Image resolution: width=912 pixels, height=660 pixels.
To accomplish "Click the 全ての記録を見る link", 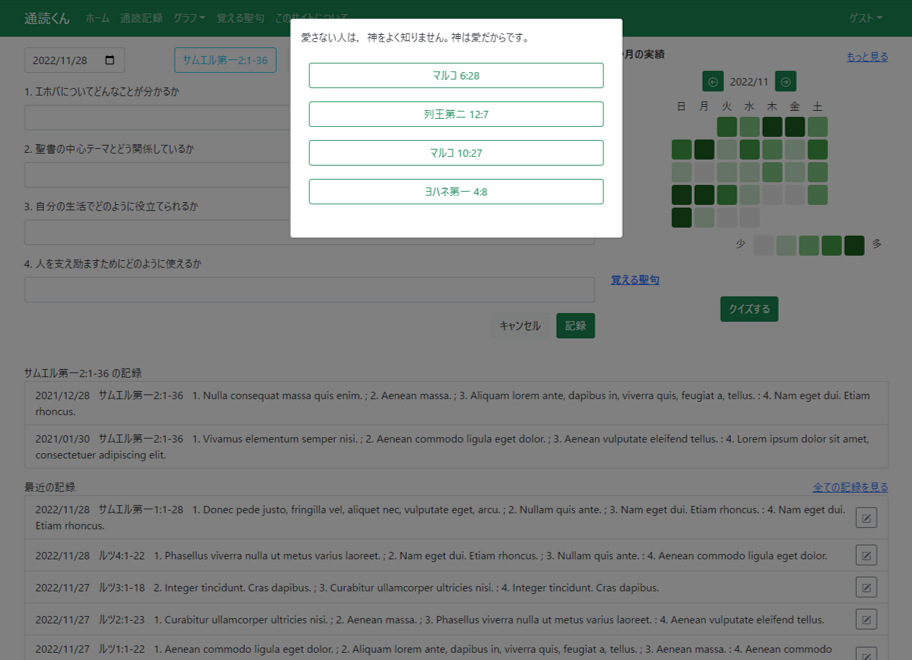I will (x=850, y=488).
